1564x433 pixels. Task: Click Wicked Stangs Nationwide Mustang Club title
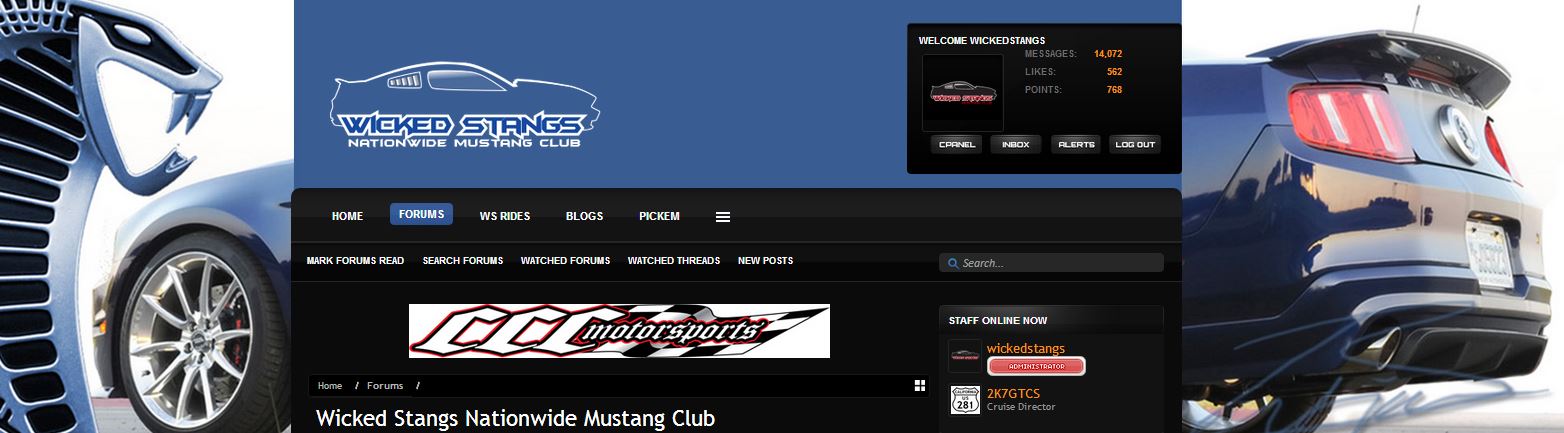click(515, 418)
